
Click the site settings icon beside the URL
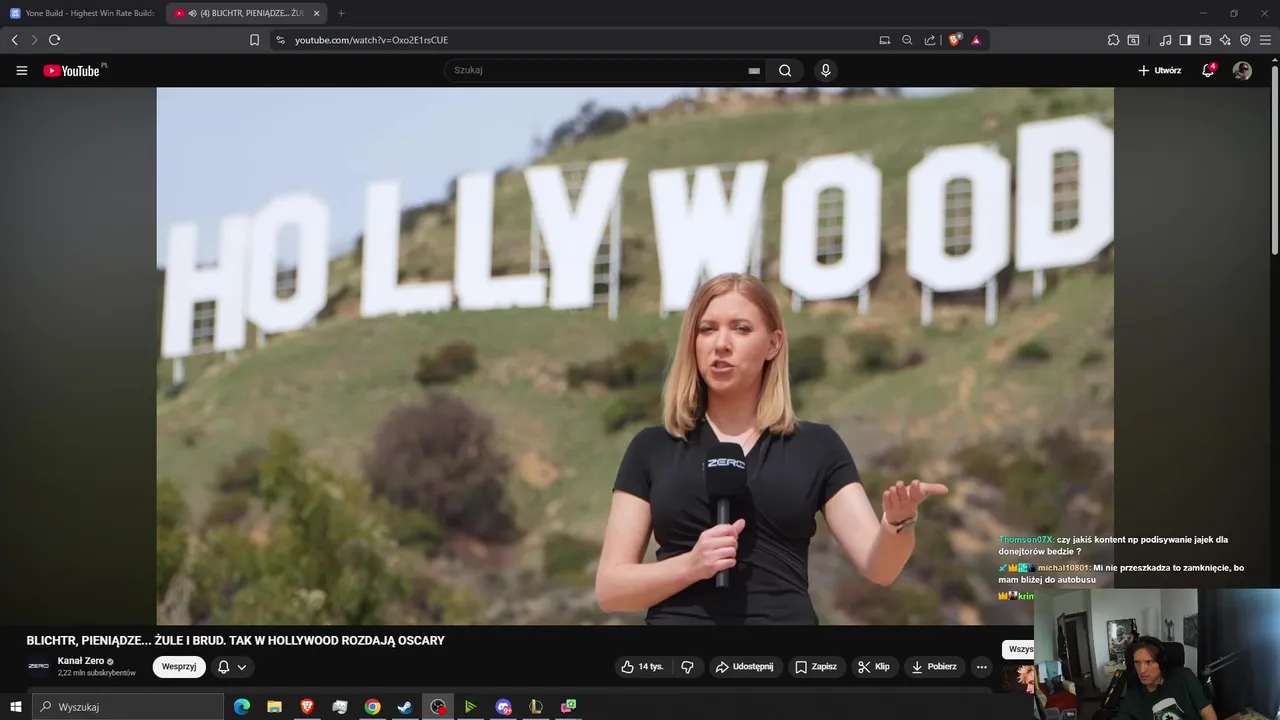[280, 40]
